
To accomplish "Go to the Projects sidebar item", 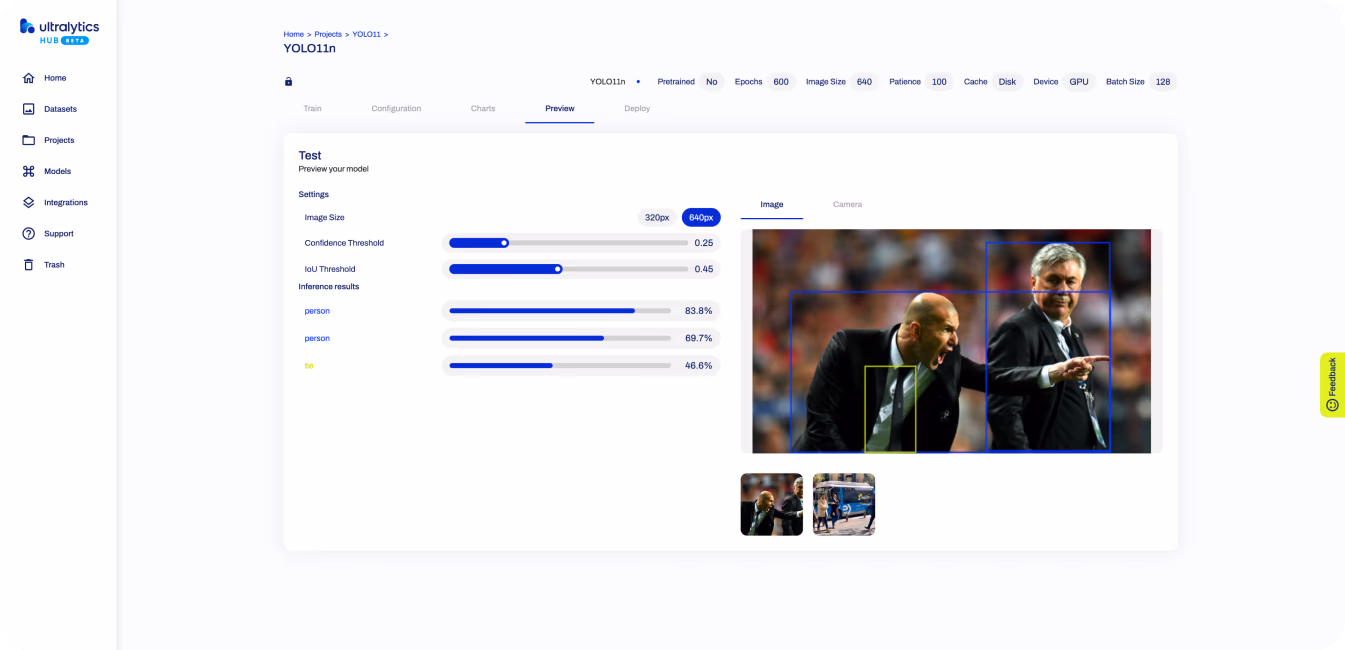I will click(x=59, y=140).
